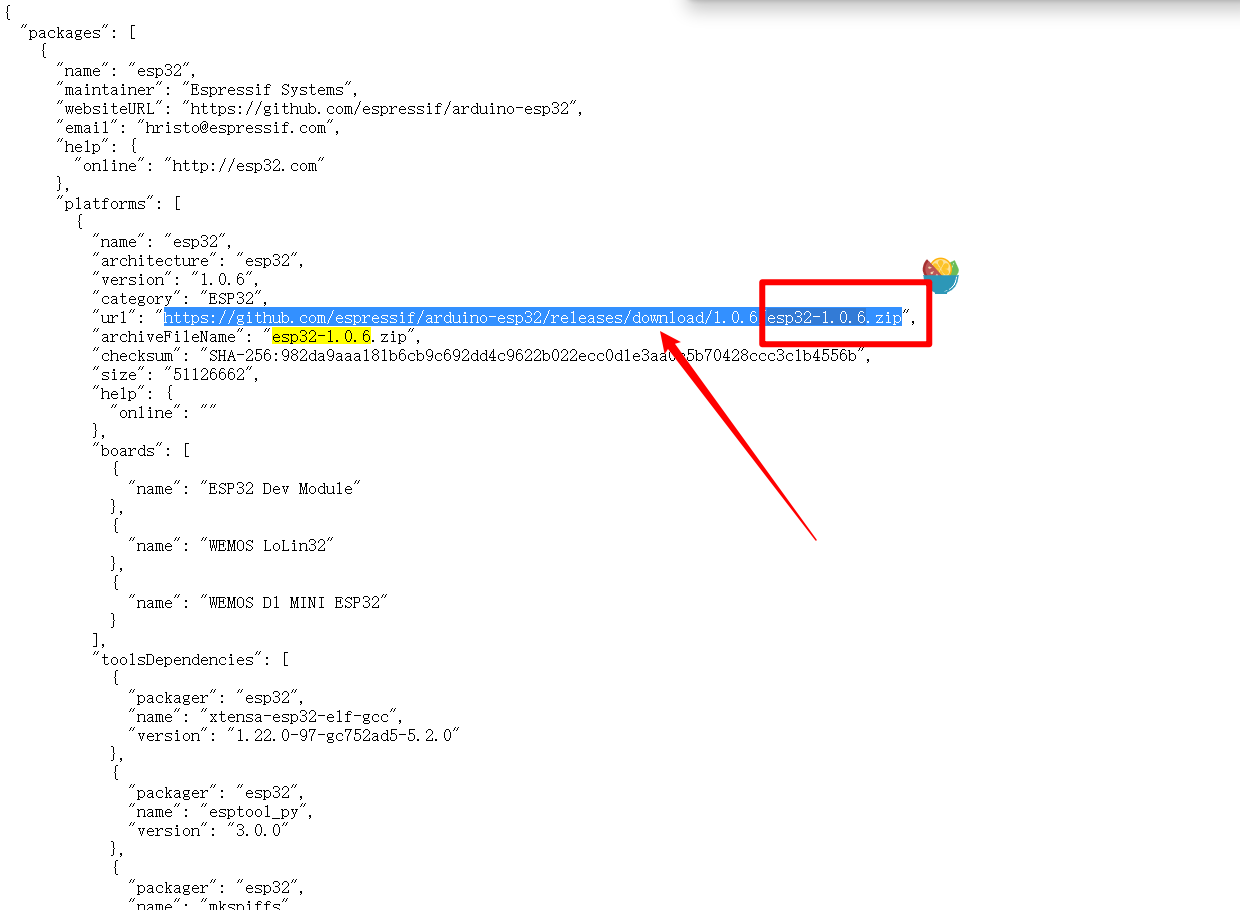Viewport: 1240px width, 910px height.
Task: Select the "category": "ESP32" line
Action: [180, 299]
